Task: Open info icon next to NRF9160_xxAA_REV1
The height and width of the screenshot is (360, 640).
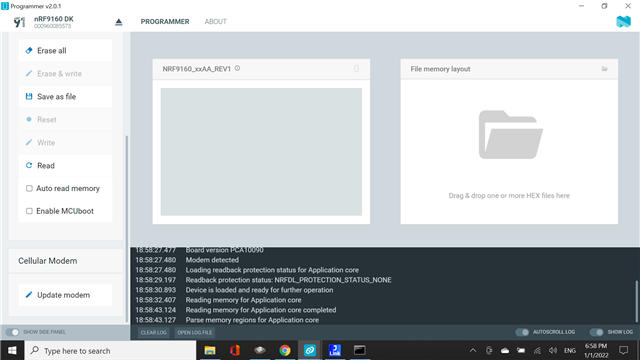Action: (x=238, y=69)
